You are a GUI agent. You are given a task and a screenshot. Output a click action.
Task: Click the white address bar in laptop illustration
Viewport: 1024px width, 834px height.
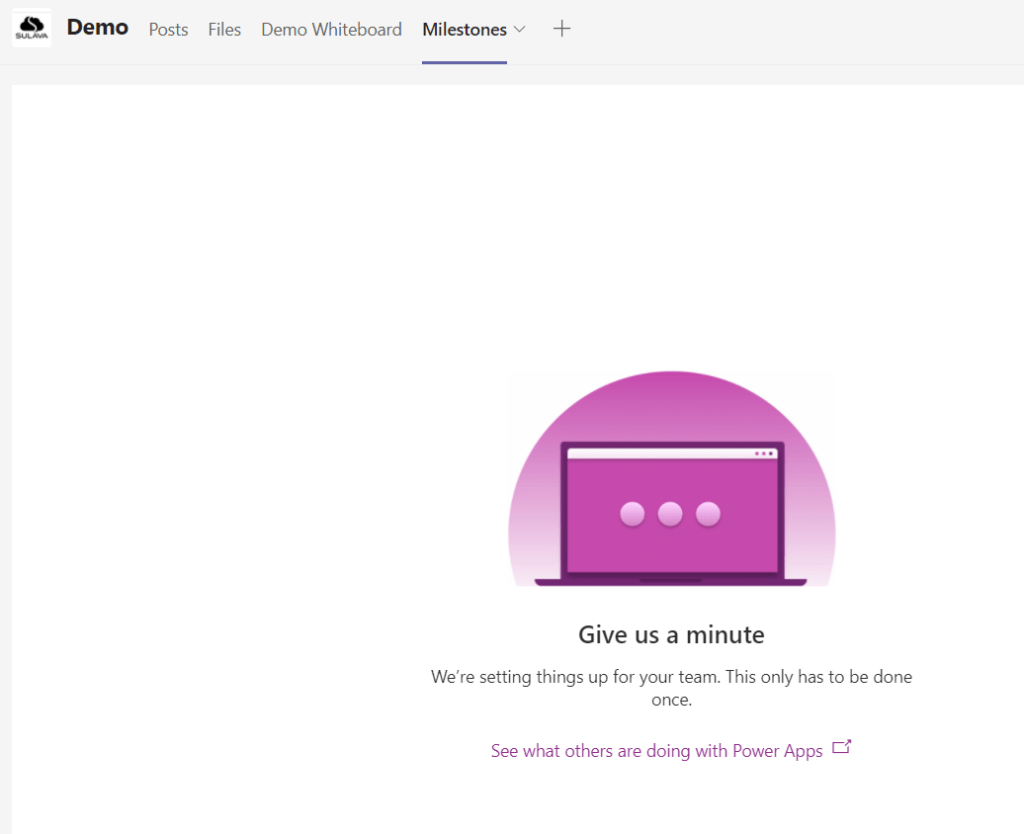click(x=660, y=454)
